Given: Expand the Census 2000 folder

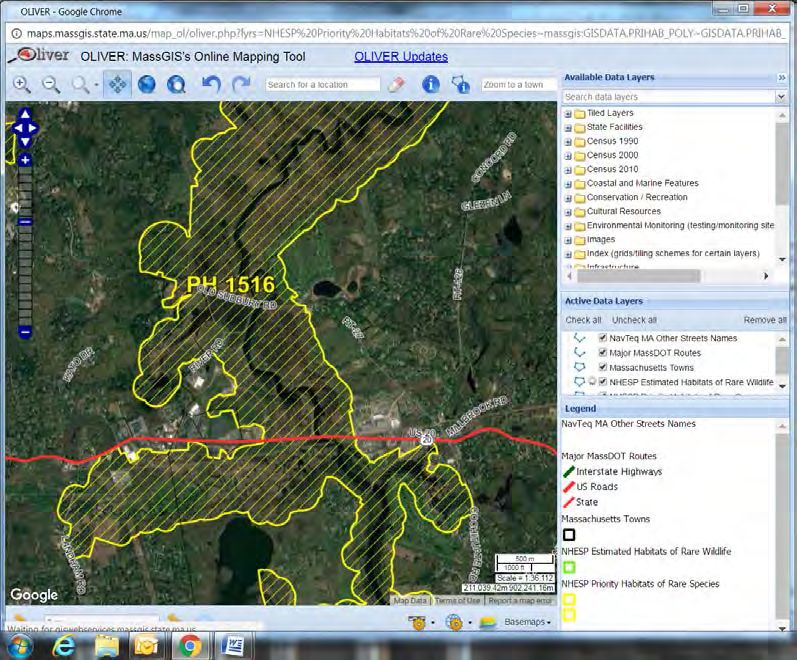Looking at the screenshot, I should [x=568, y=156].
